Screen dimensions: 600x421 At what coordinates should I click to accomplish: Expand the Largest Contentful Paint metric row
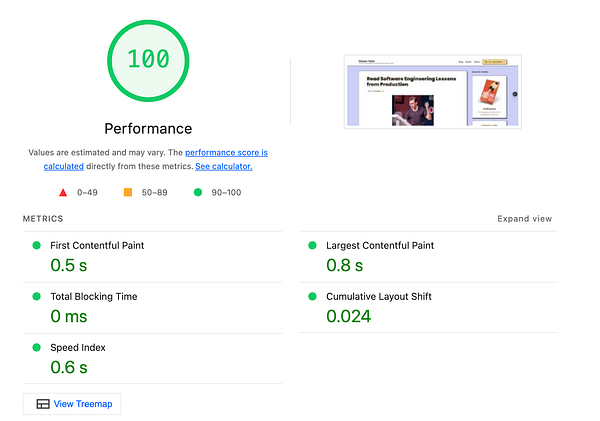pos(428,257)
